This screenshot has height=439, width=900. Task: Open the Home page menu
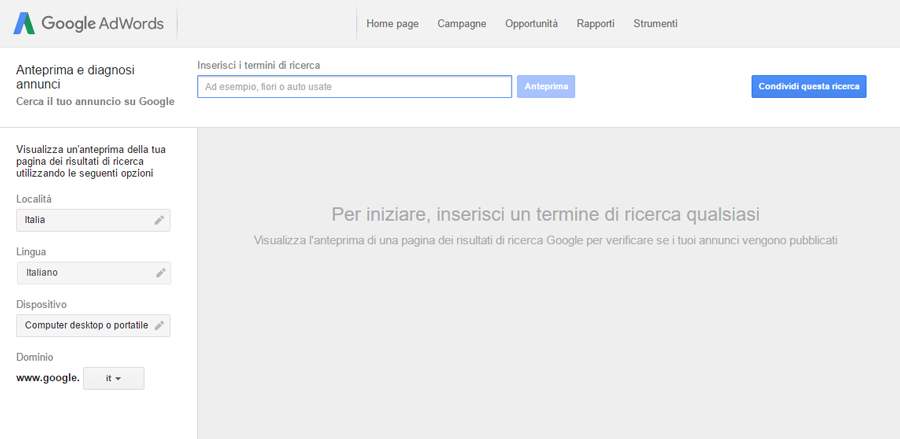tap(393, 24)
